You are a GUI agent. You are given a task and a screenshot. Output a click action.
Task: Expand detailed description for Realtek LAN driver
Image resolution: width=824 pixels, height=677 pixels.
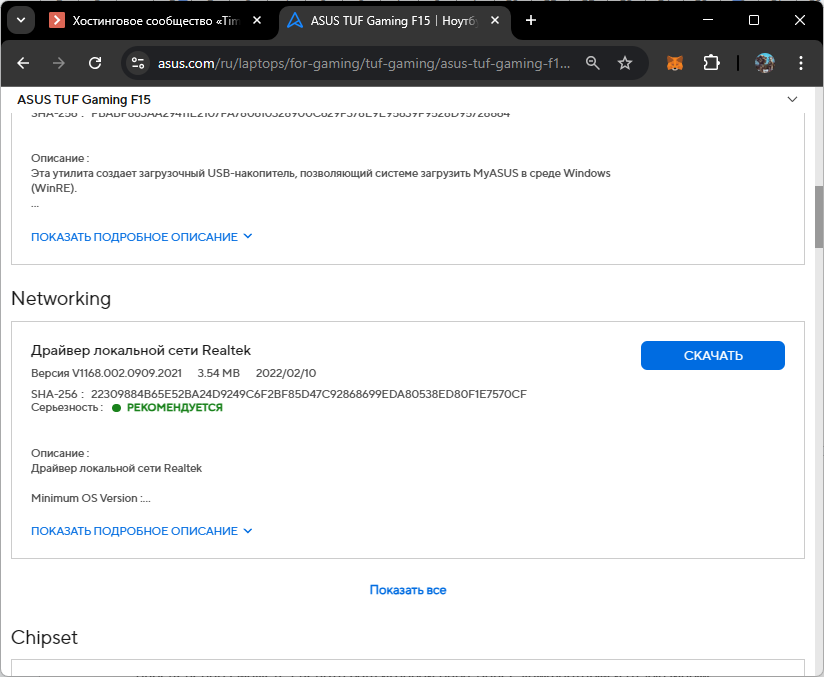point(142,531)
